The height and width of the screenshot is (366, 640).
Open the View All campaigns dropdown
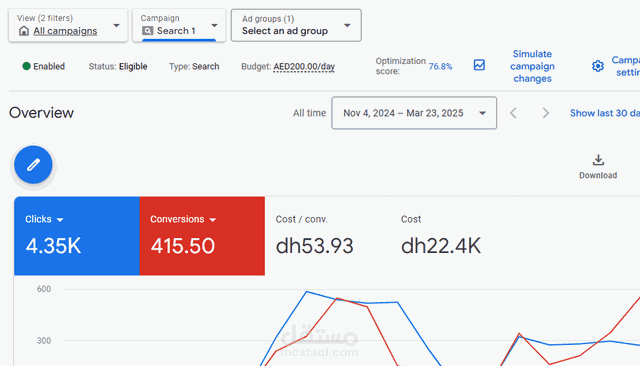pos(68,25)
